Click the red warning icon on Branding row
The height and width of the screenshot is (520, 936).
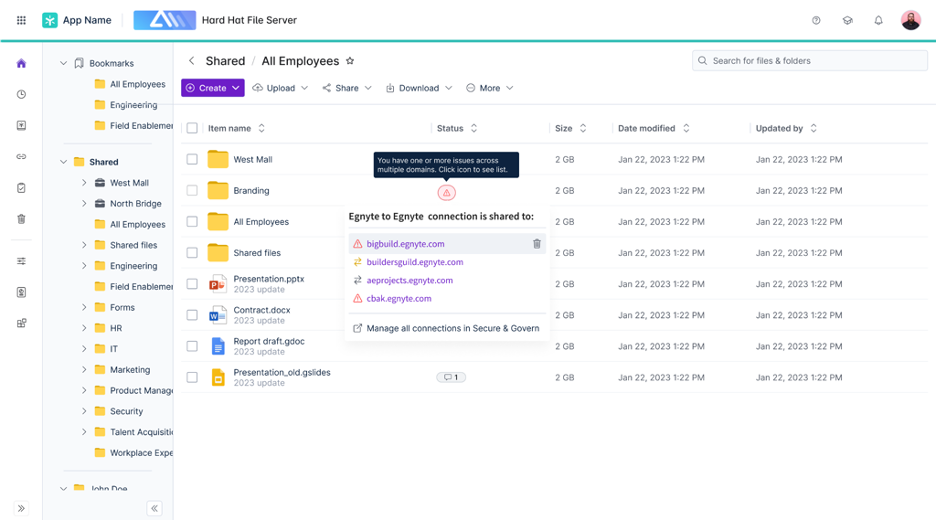[x=447, y=192]
